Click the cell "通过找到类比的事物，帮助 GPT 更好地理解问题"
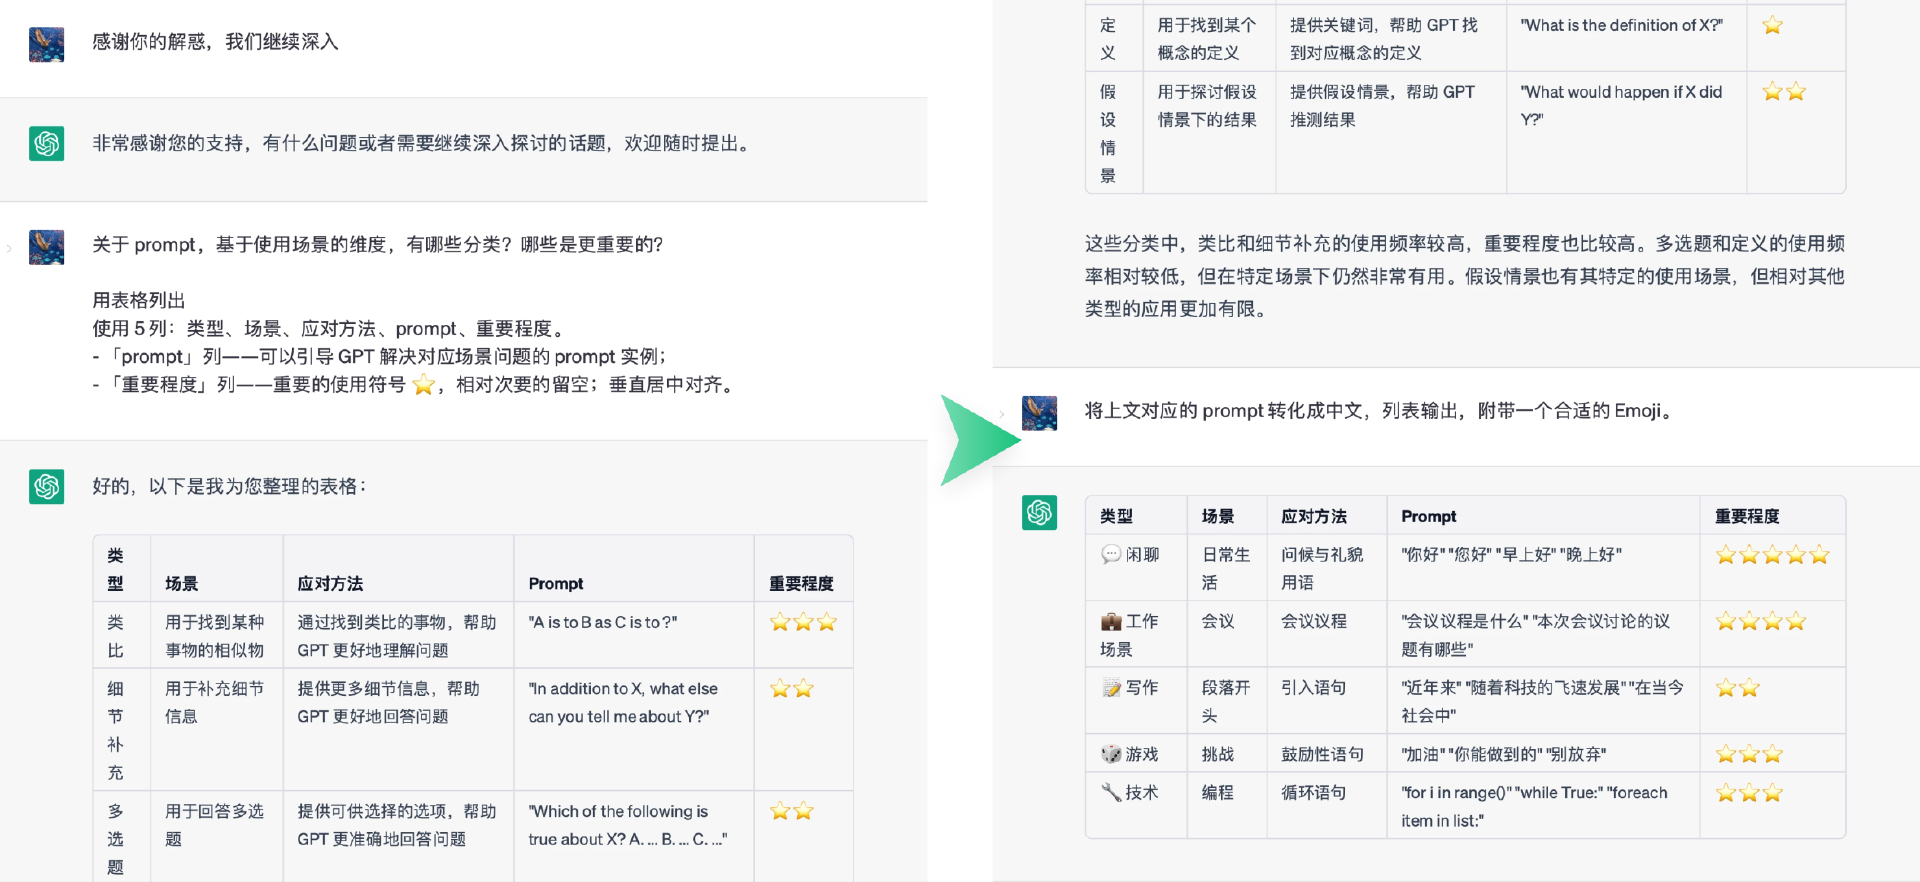Screen dimensions: 1920x882 pyautogui.click(x=397, y=636)
